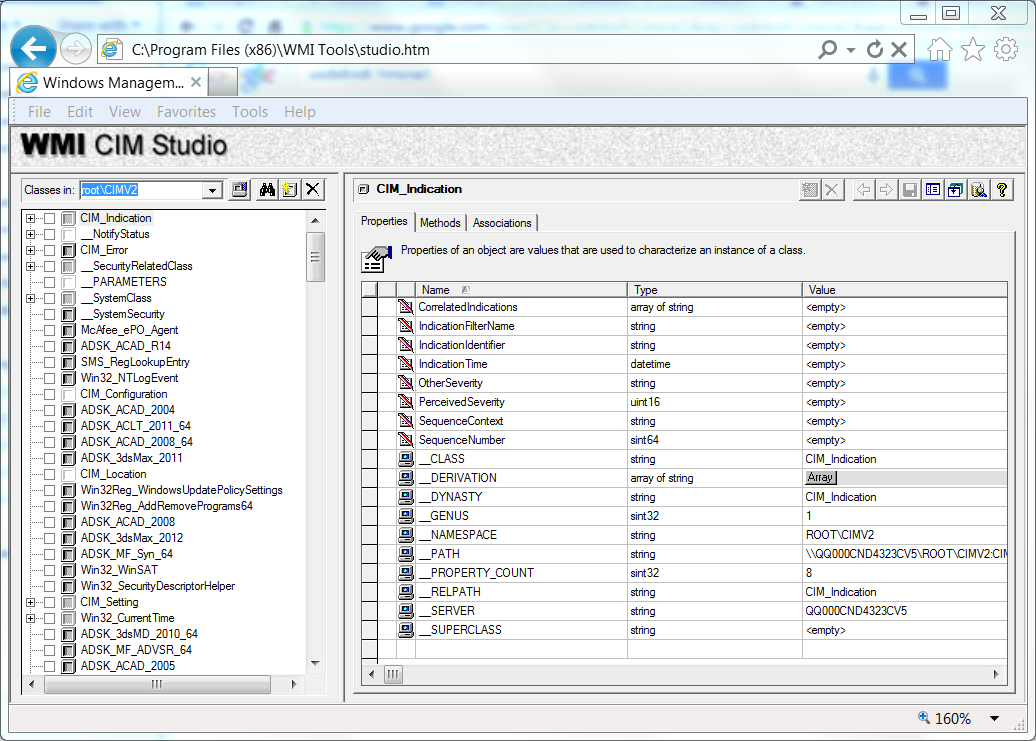The width and height of the screenshot is (1036, 741).
Task: Open the File menu
Action: pyautogui.click(x=39, y=112)
